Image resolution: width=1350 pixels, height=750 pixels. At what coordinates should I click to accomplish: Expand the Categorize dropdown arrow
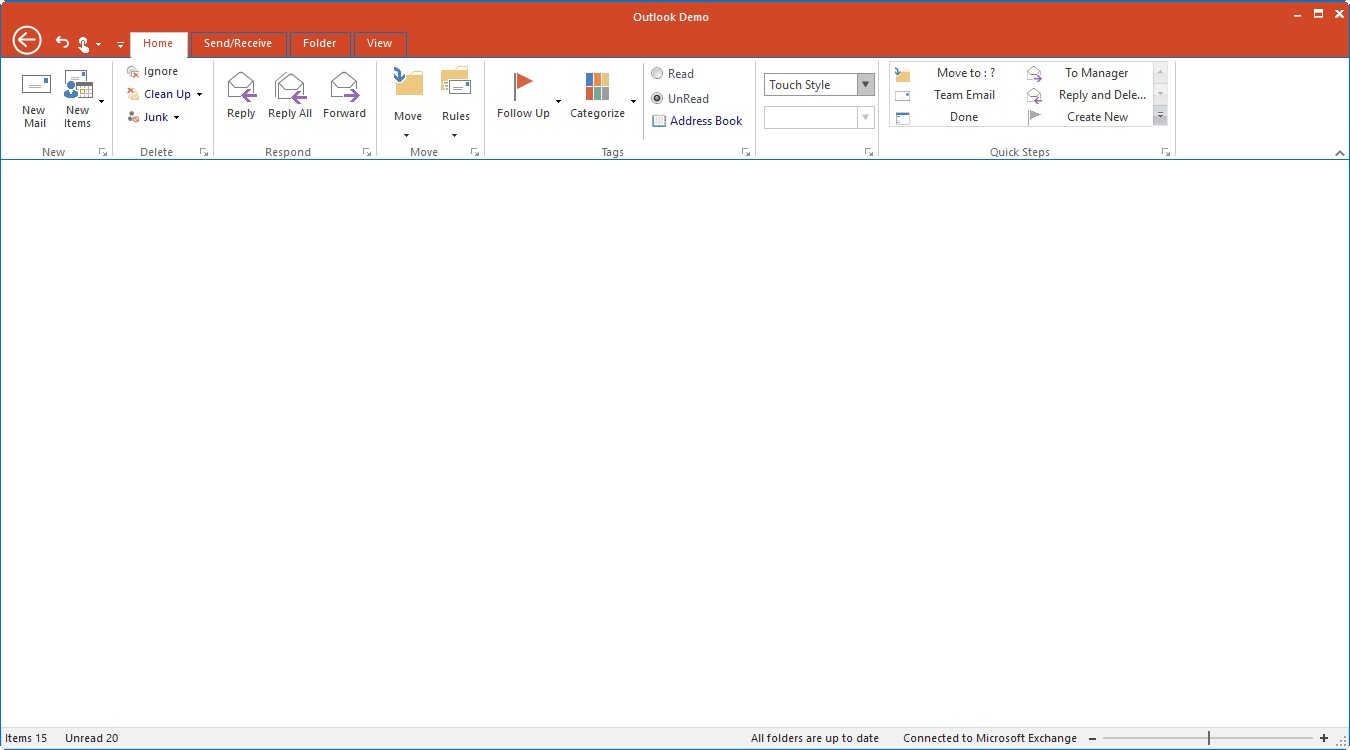pos(633,101)
